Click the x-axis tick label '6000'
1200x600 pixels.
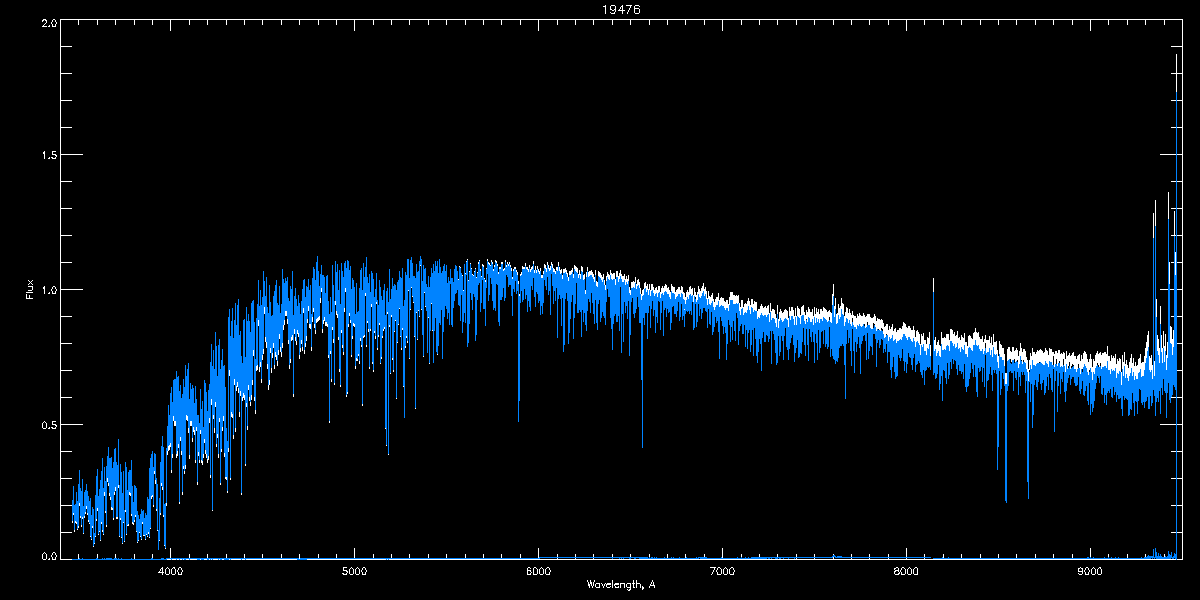coord(538,571)
